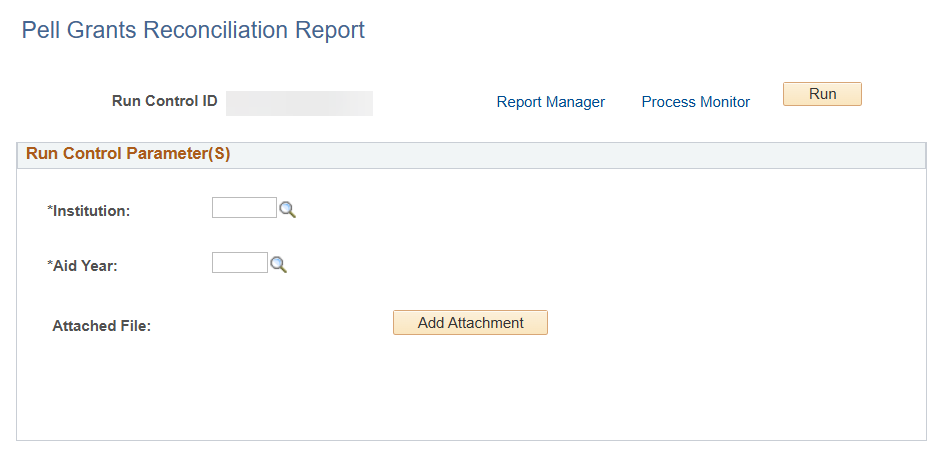Look up Aid Year values with magnifying glass
This screenshot has height=459, width=943.
click(x=278, y=264)
